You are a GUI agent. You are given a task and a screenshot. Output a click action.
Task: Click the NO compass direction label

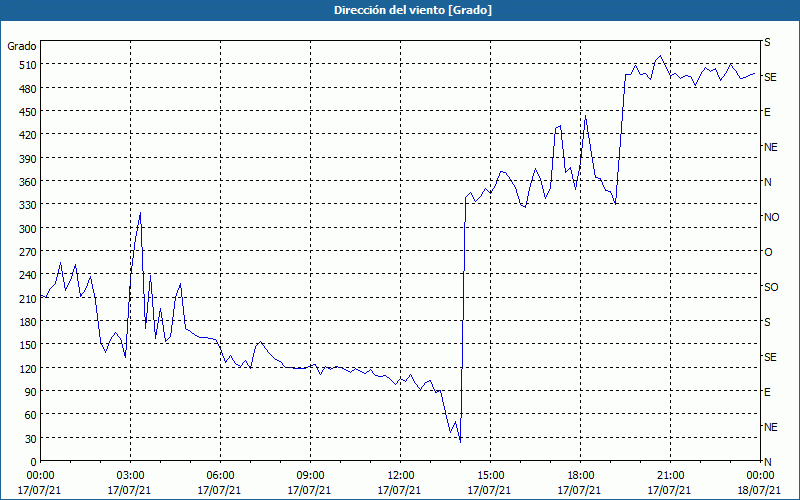point(771,217)
